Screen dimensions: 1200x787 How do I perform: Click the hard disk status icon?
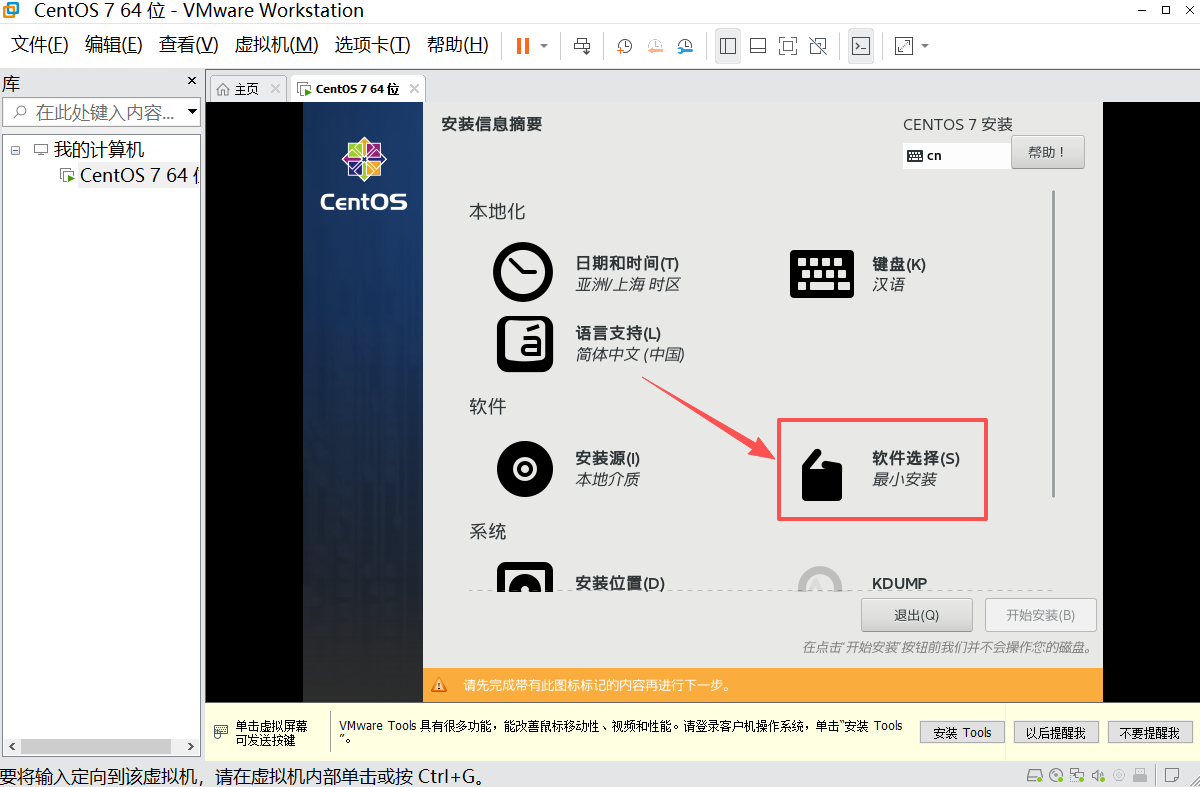pos(1035,775)
